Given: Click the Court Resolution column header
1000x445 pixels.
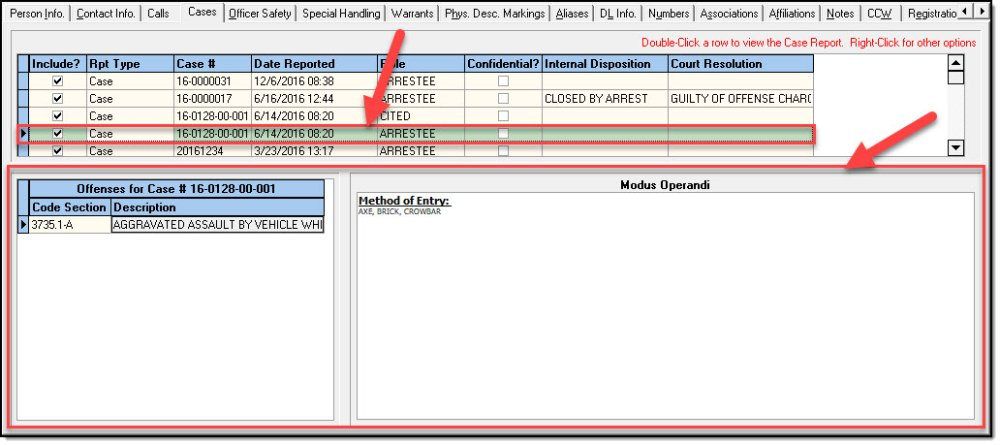Looking at the screenshot, I should [x=739, y=64].
